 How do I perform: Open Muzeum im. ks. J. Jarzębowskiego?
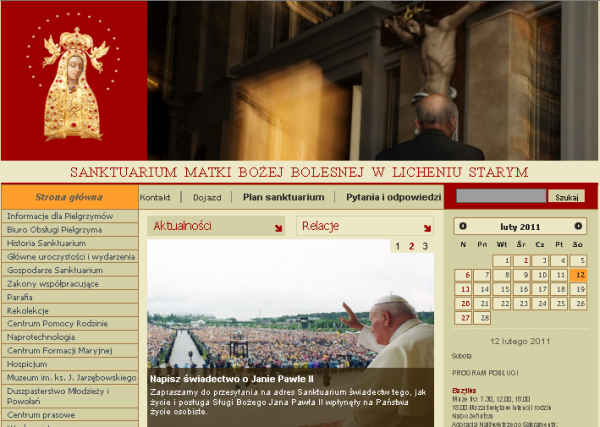pos(70,378)
